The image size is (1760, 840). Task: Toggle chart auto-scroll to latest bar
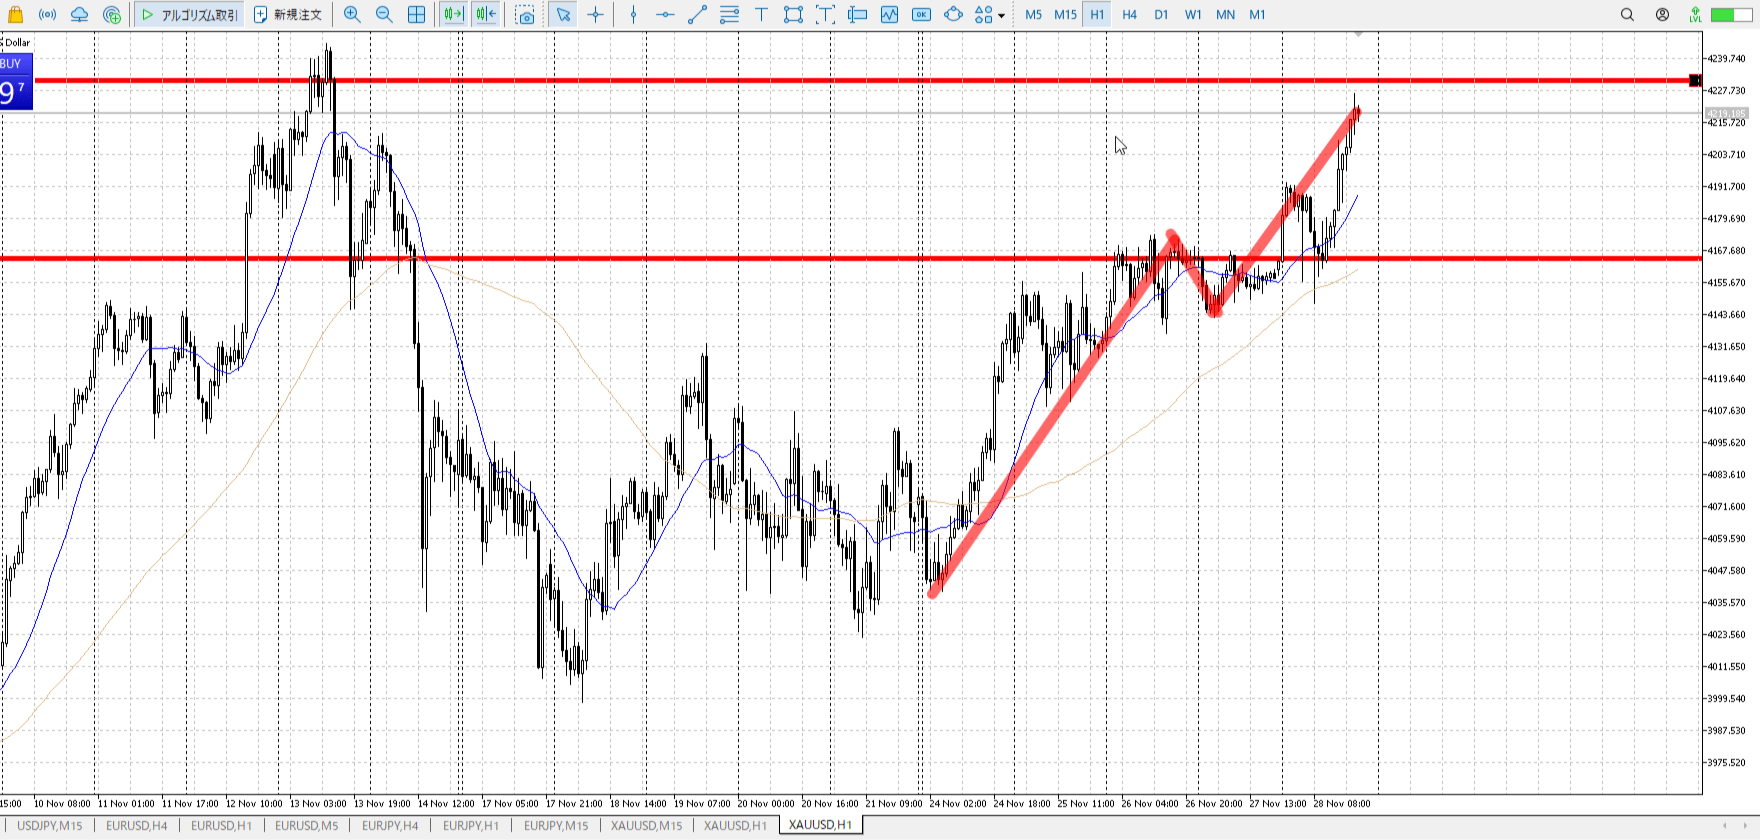point(453,15)
